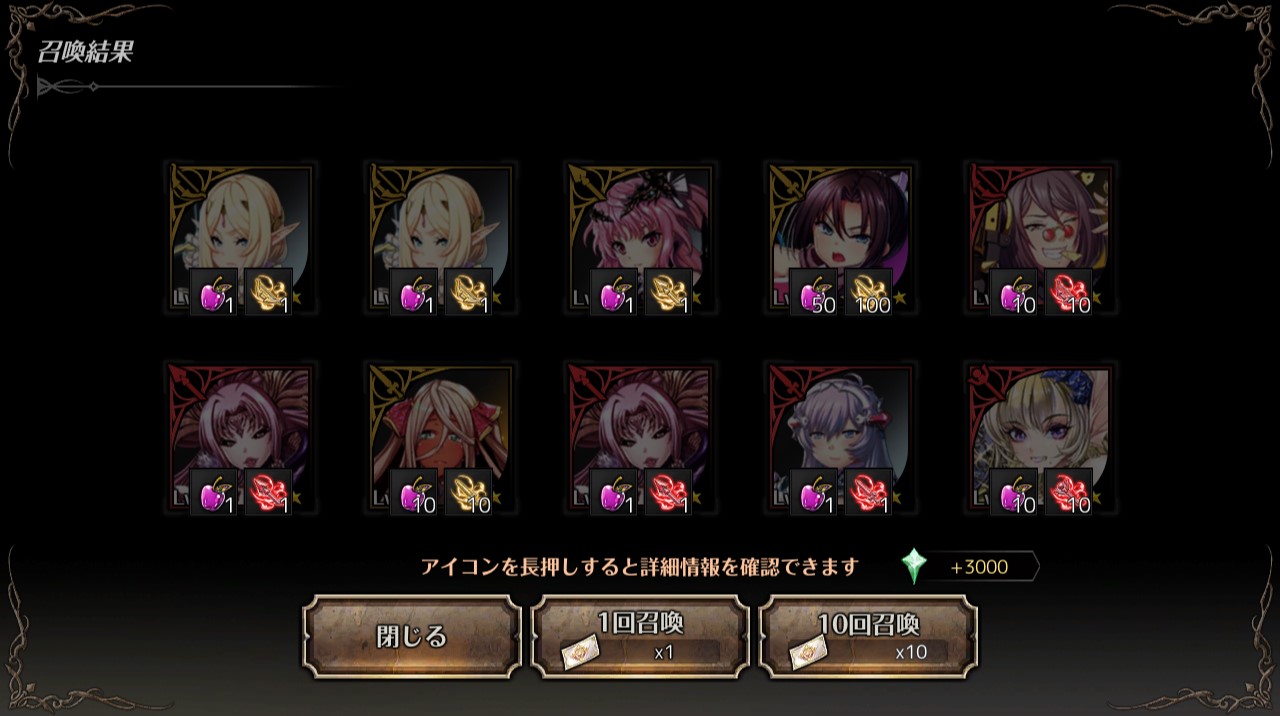Click red wing icon on winking character
The width and height of the screenshot is (1280, 716).
pos(1069,292)
